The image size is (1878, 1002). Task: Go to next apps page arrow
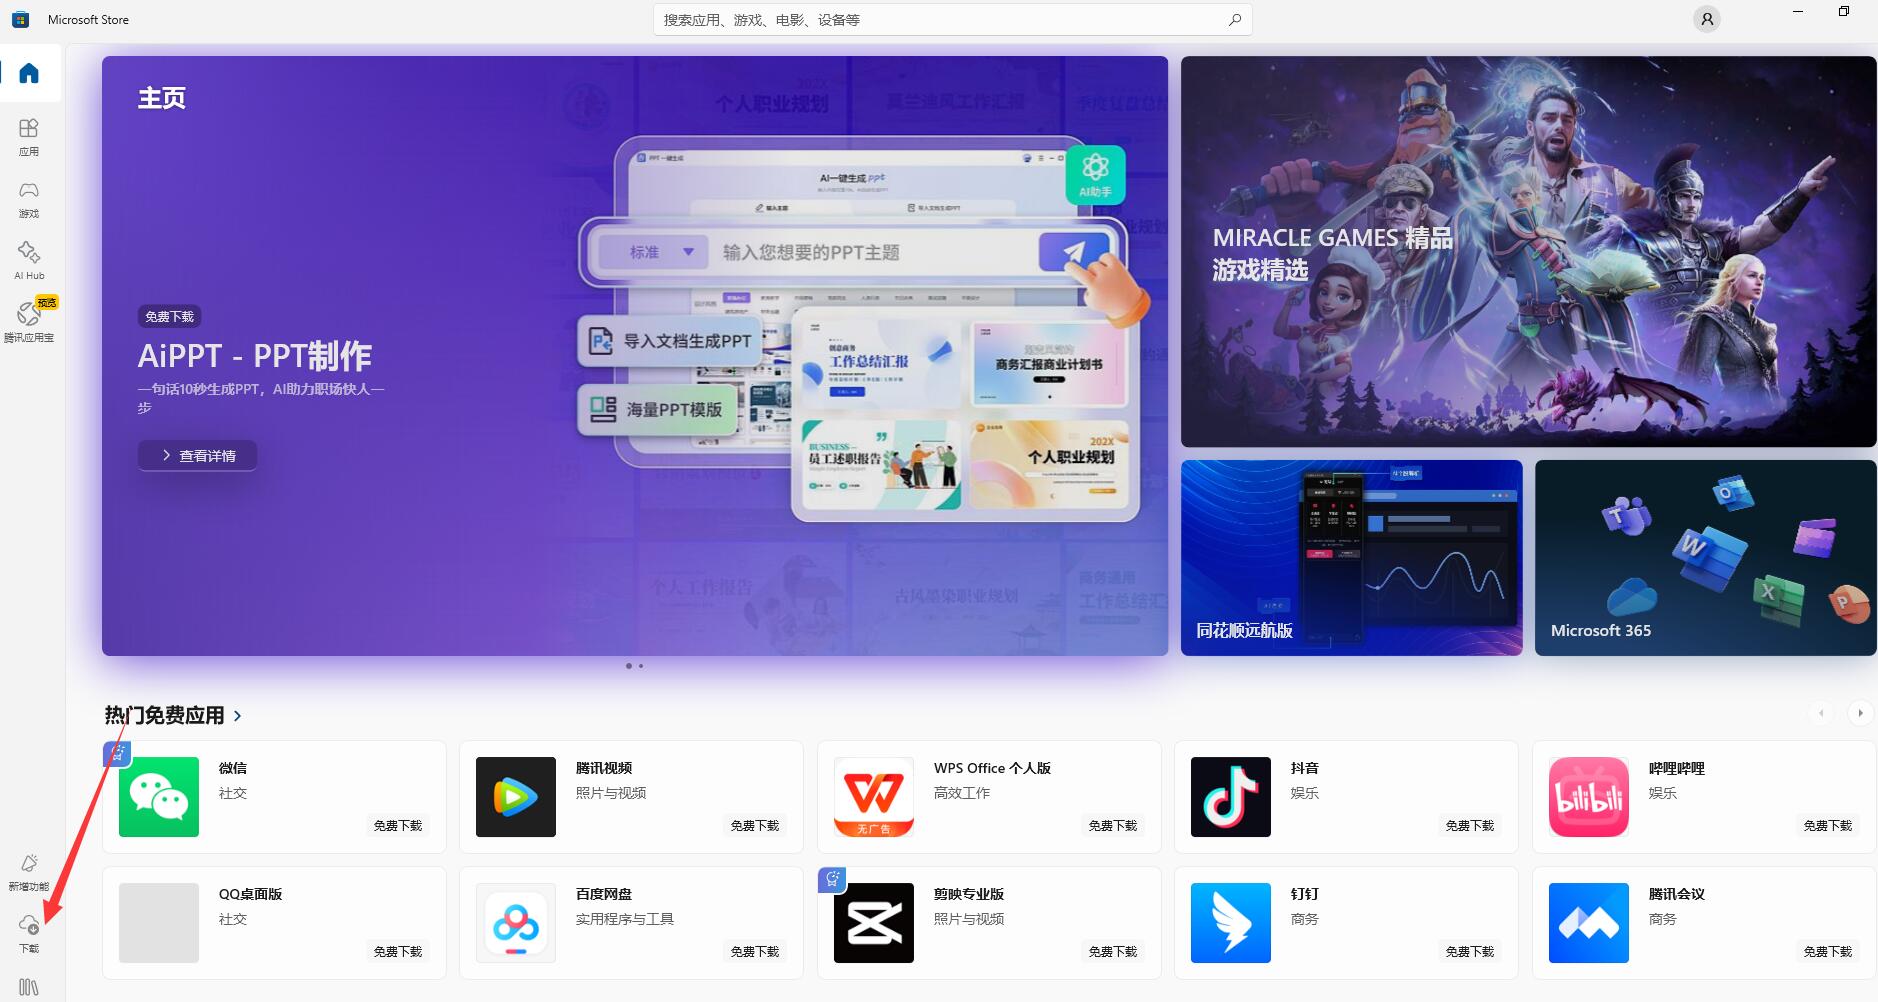pyautogui.click(x=1860, y=713)
